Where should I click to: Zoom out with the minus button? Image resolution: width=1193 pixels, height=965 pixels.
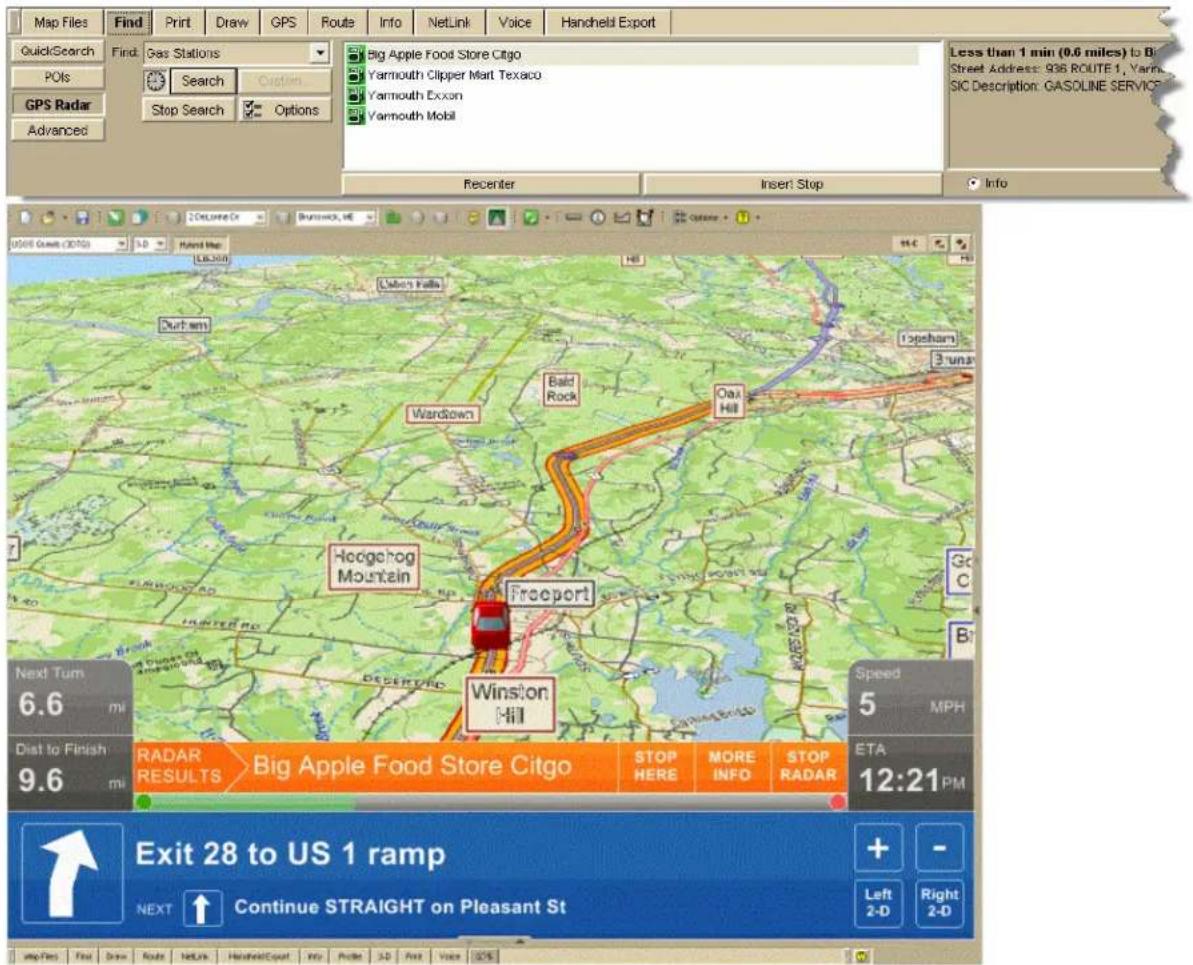(940, 847)
